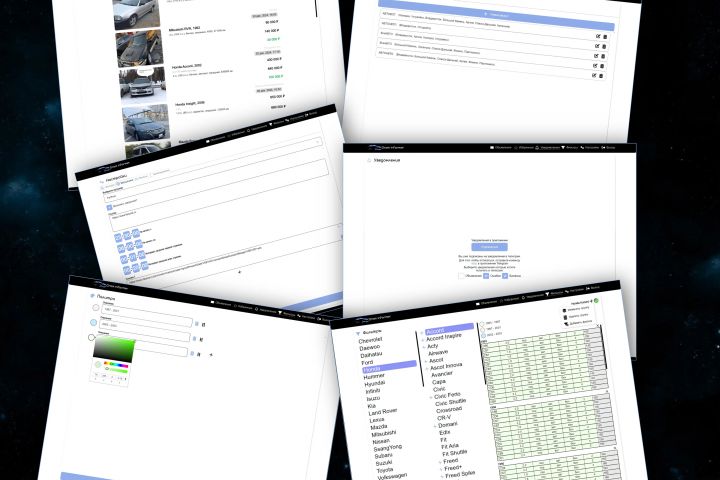Click trash icon next to second Палитра input
Screen dimensions: 720x480
201,339
